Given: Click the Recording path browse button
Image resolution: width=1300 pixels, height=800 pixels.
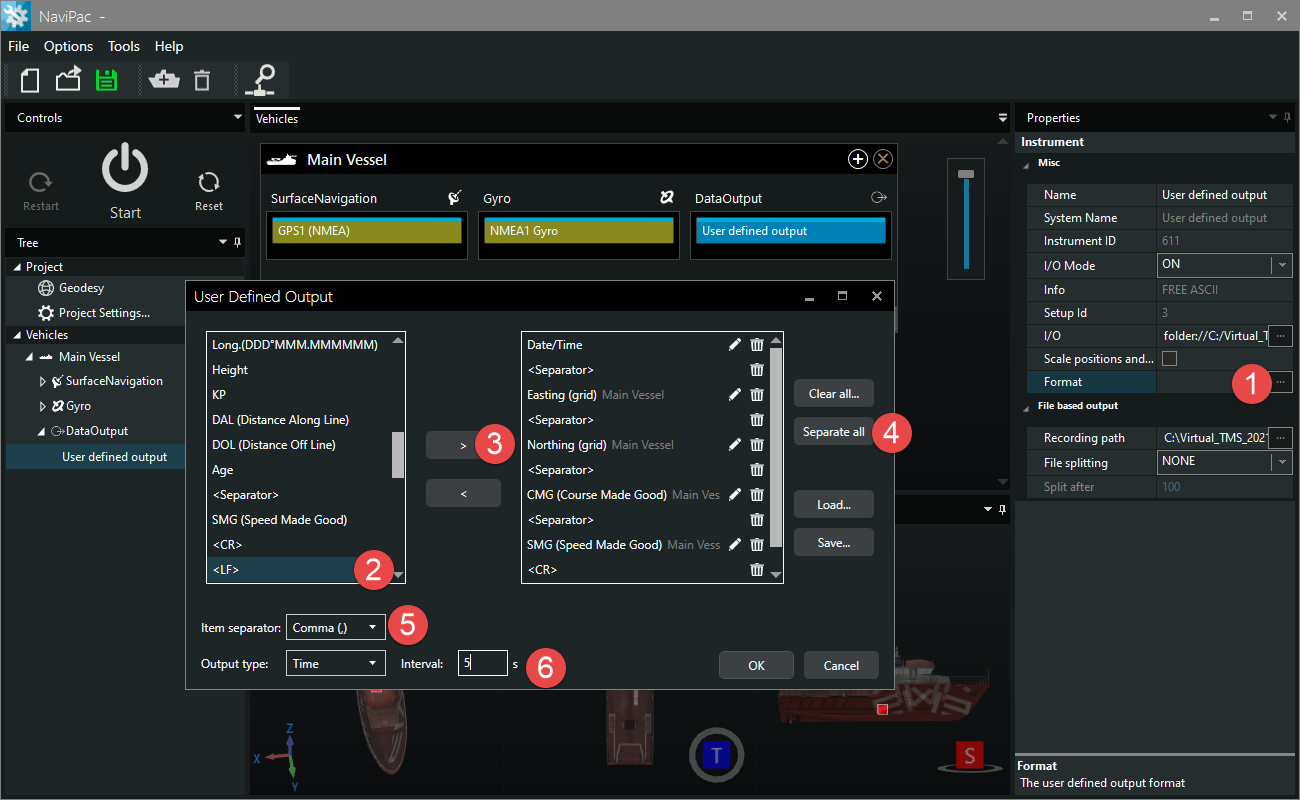Looking at the screenshot, I should tap(1280, 438).
